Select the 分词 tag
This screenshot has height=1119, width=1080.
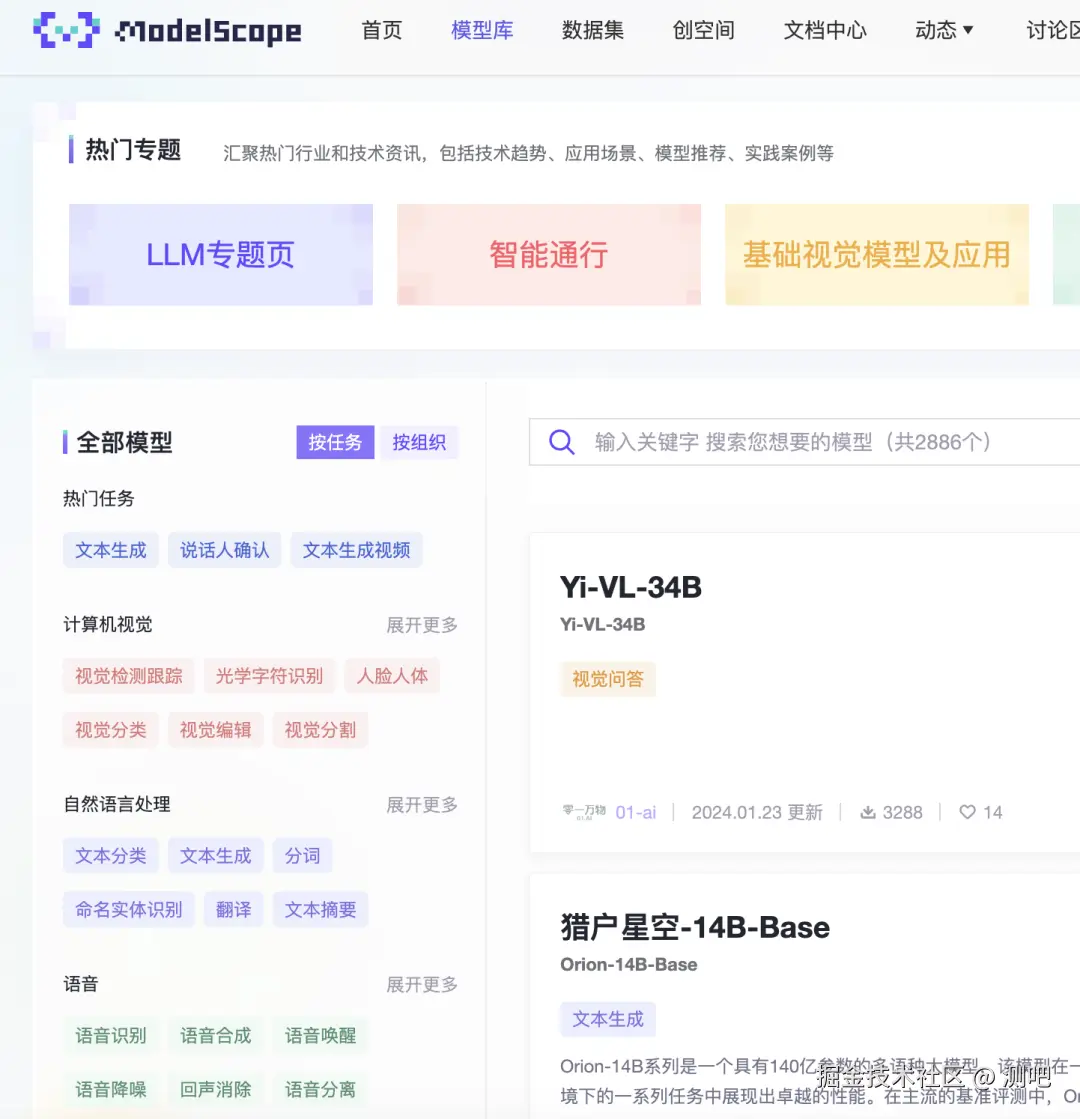coord(302,856)
